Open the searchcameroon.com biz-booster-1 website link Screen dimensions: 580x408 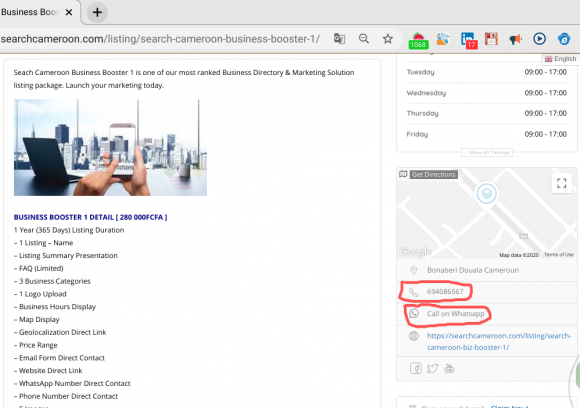tap(499, 341)
